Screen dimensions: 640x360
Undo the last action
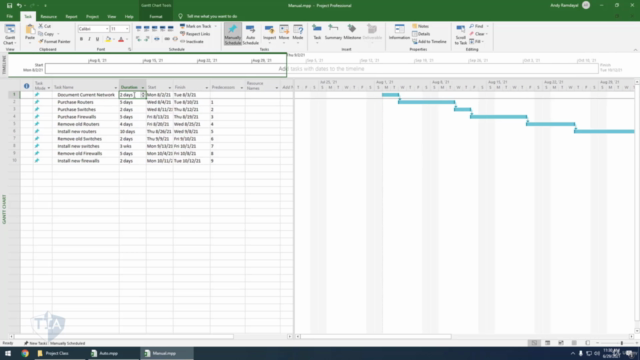coord(19,5)
